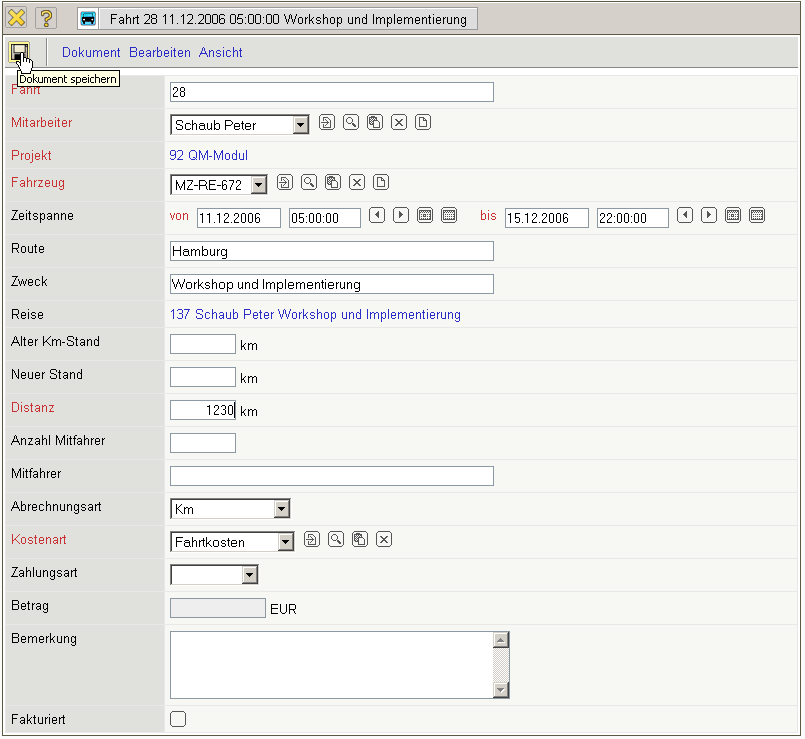Open the Ansicht menu
The height and width of the screenshot is (739, 805).
click(220, 52)
